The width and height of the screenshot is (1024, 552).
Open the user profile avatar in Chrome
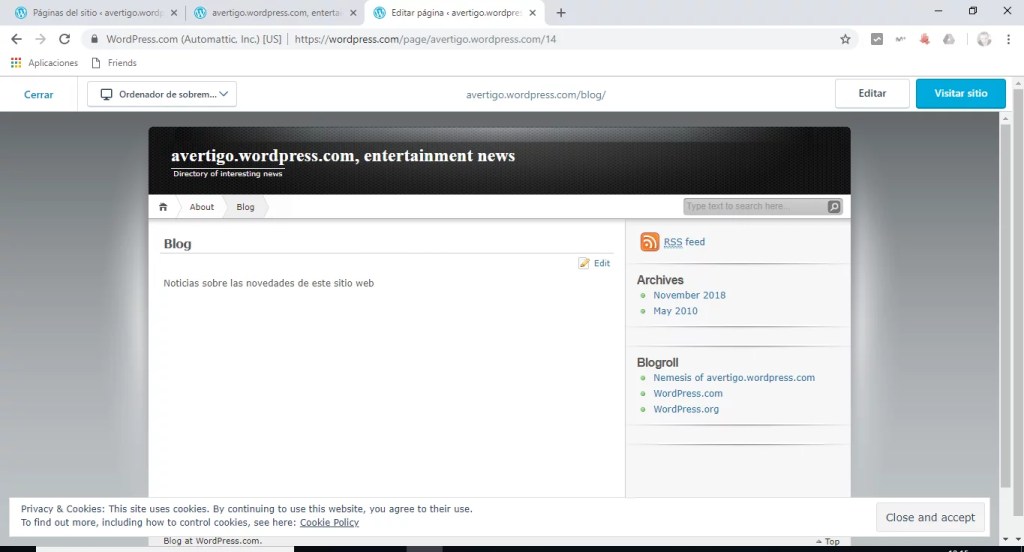984,39
